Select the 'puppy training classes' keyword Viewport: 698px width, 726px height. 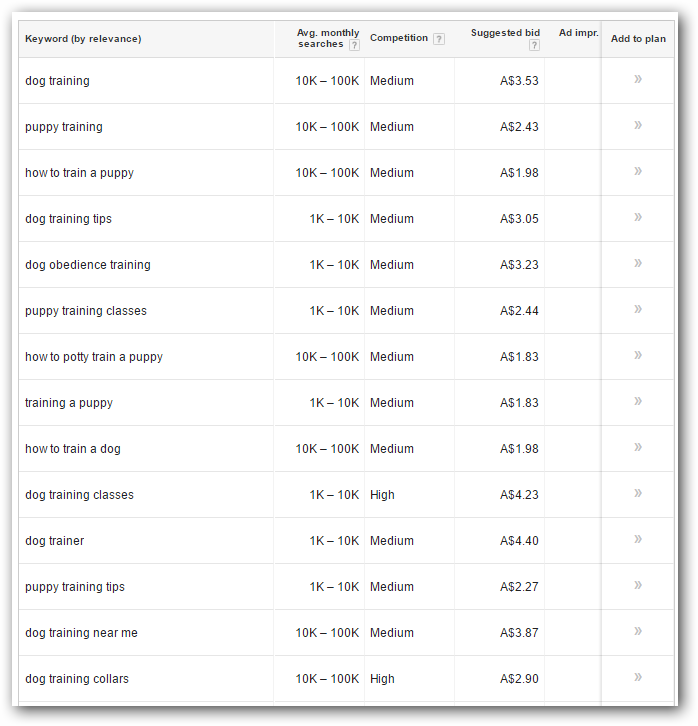tap(86, 311)
